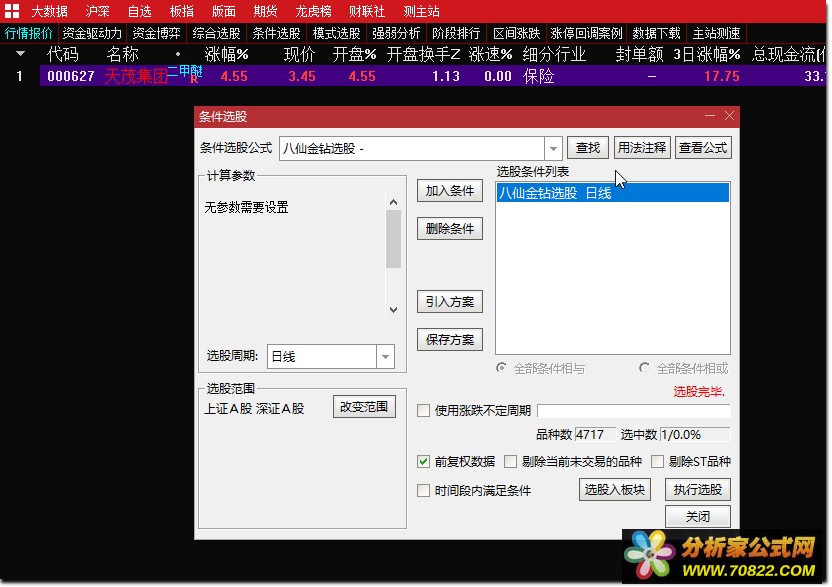Open the 期货 menu
Viewport: 832px width, 587px height.
point(265,11)
